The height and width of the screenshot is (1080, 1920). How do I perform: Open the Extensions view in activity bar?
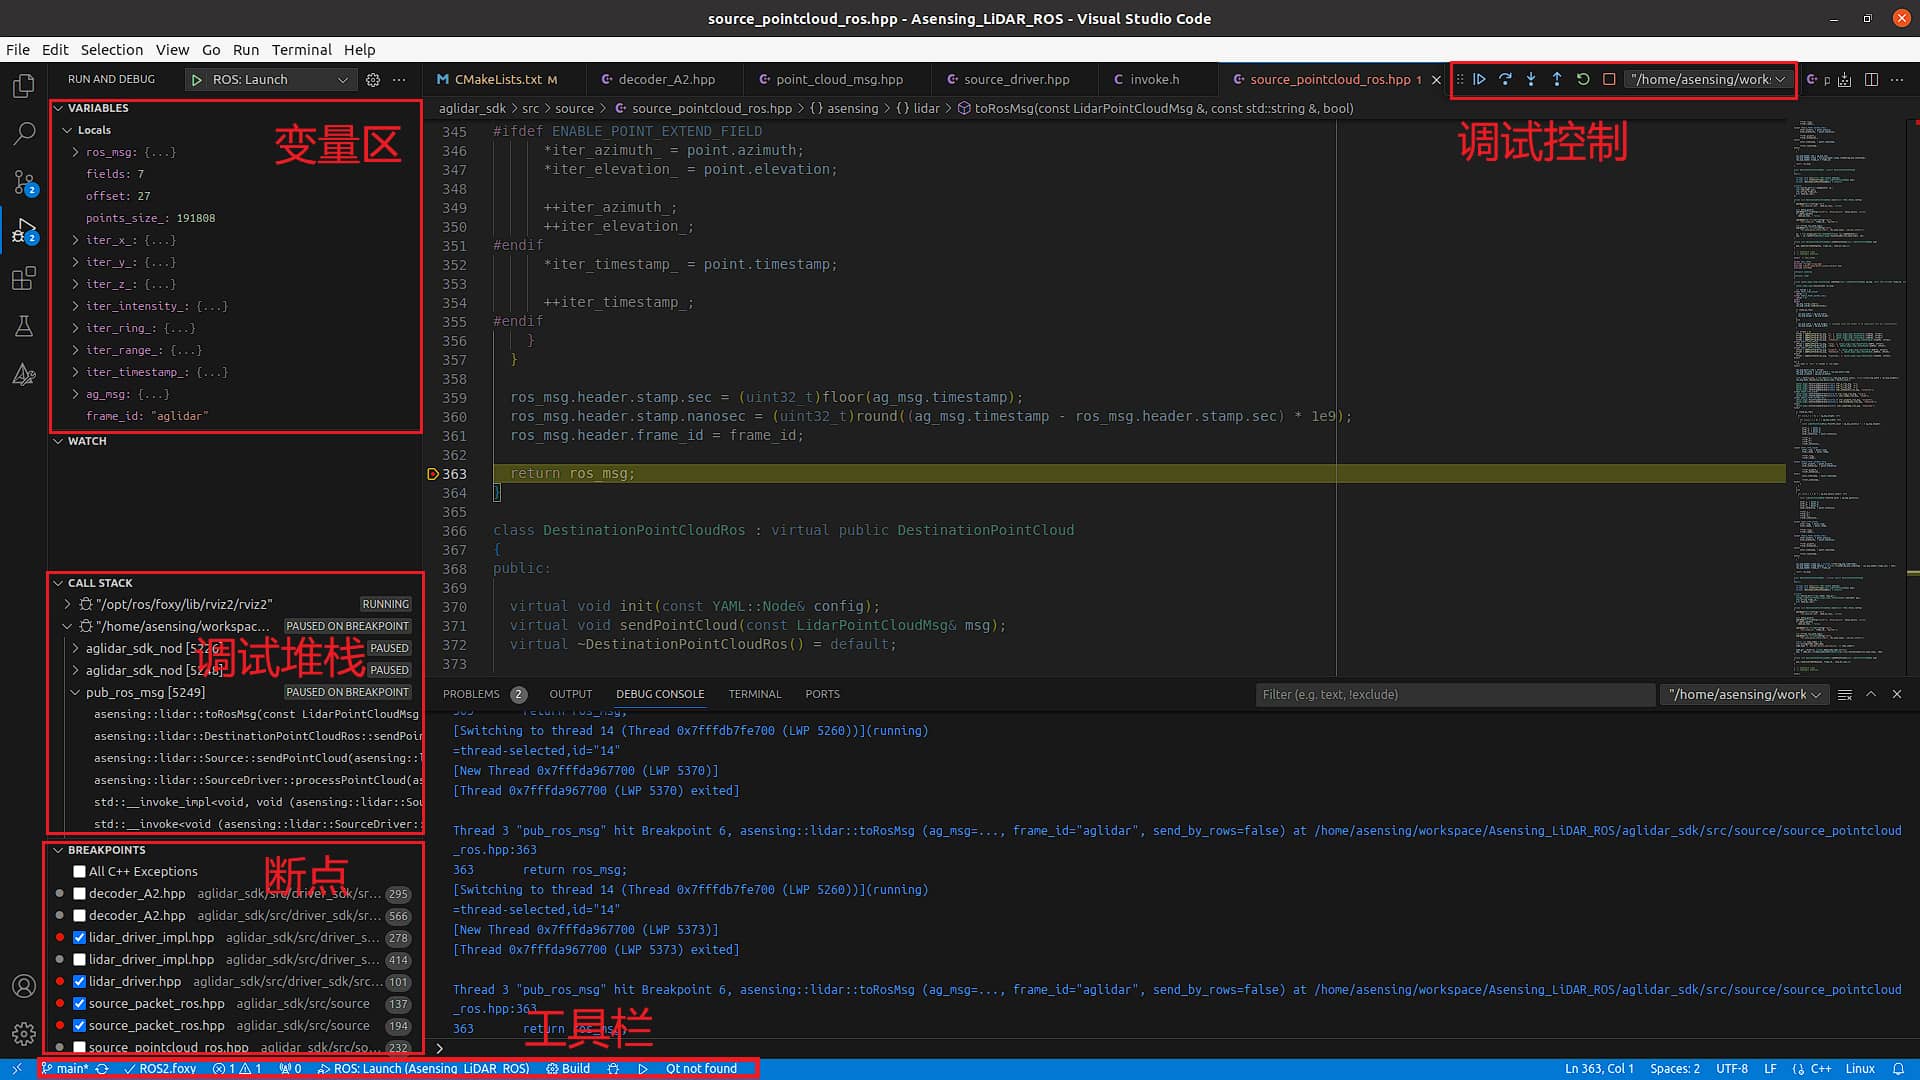click(x=24, y=279)
